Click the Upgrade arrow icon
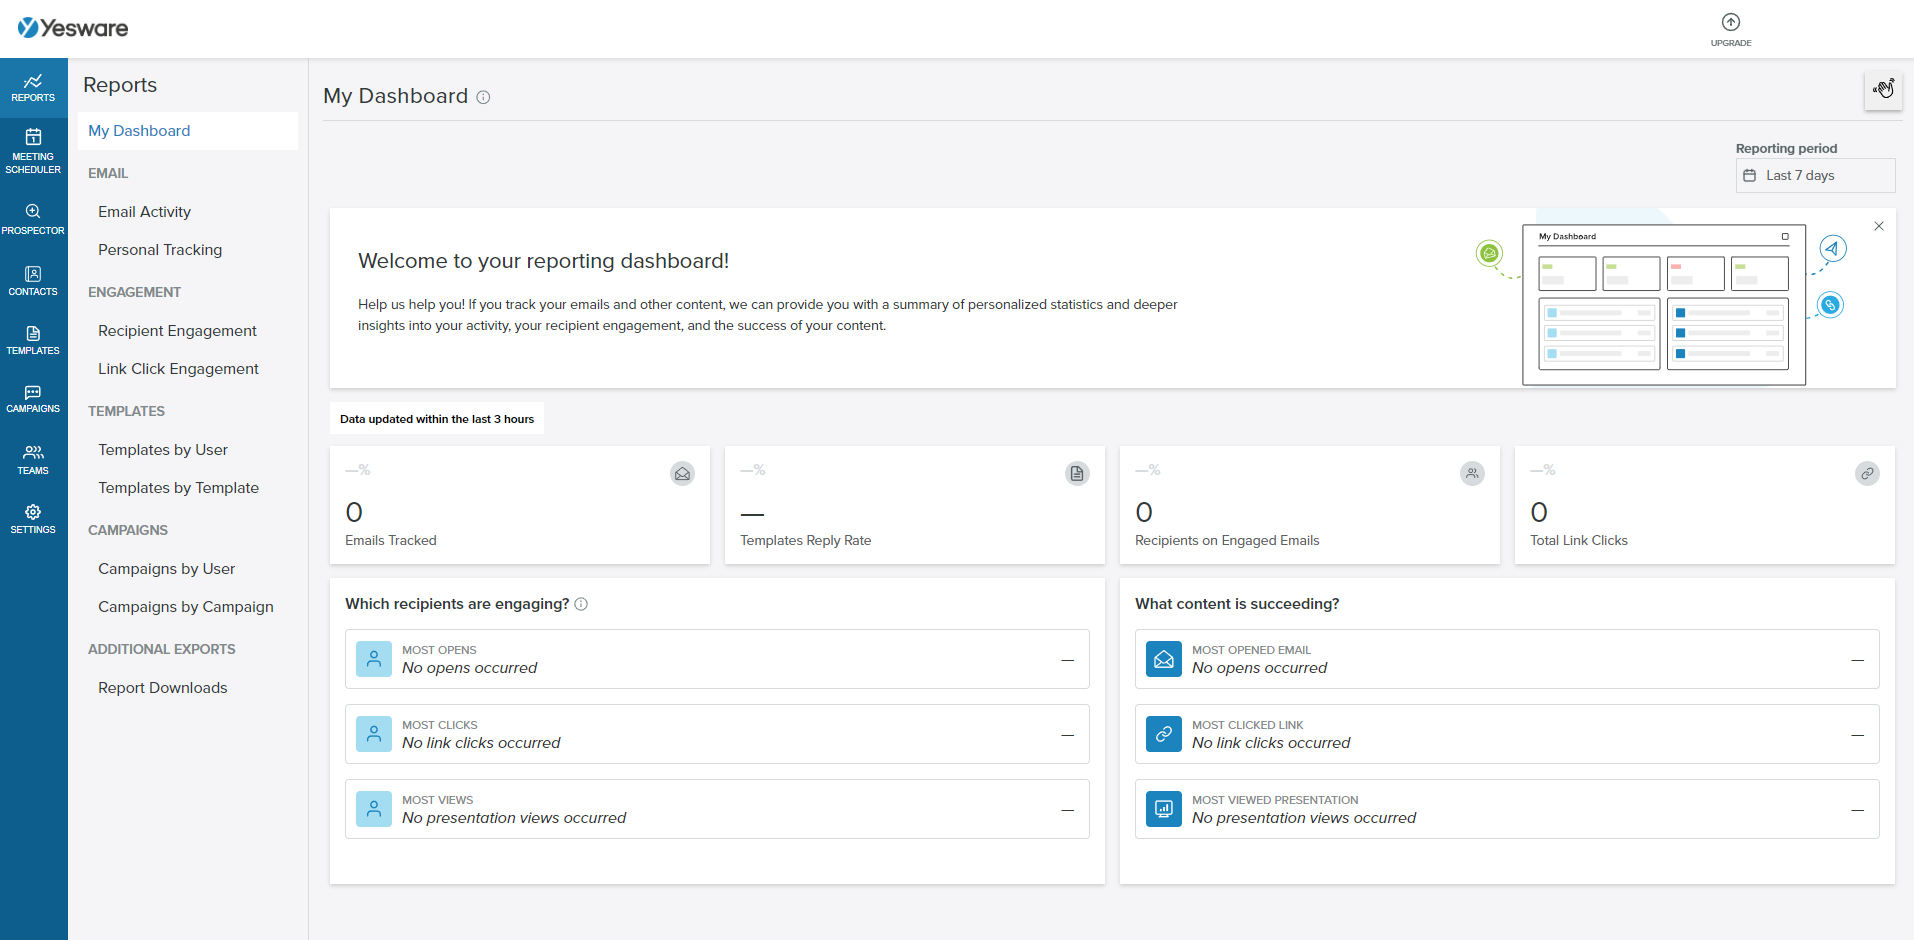This screenshot has width=1914, height=940. pyautogui.click(x=1731, y=22)
